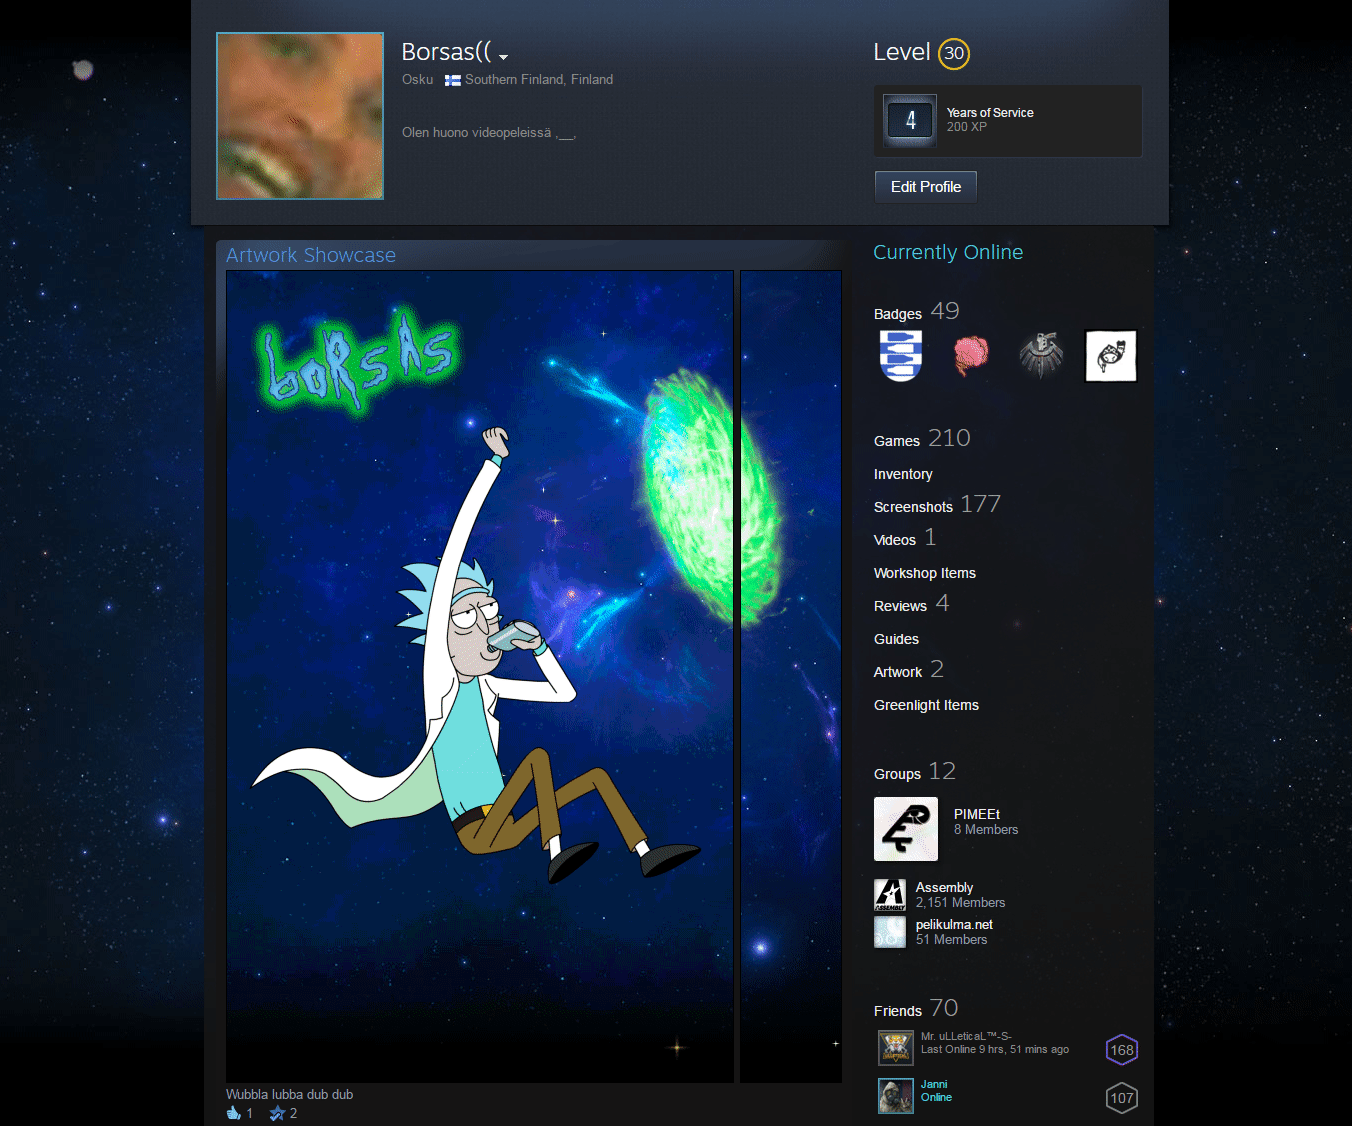
Task: Click the level 30 circle badge
Action: point(954,54)
